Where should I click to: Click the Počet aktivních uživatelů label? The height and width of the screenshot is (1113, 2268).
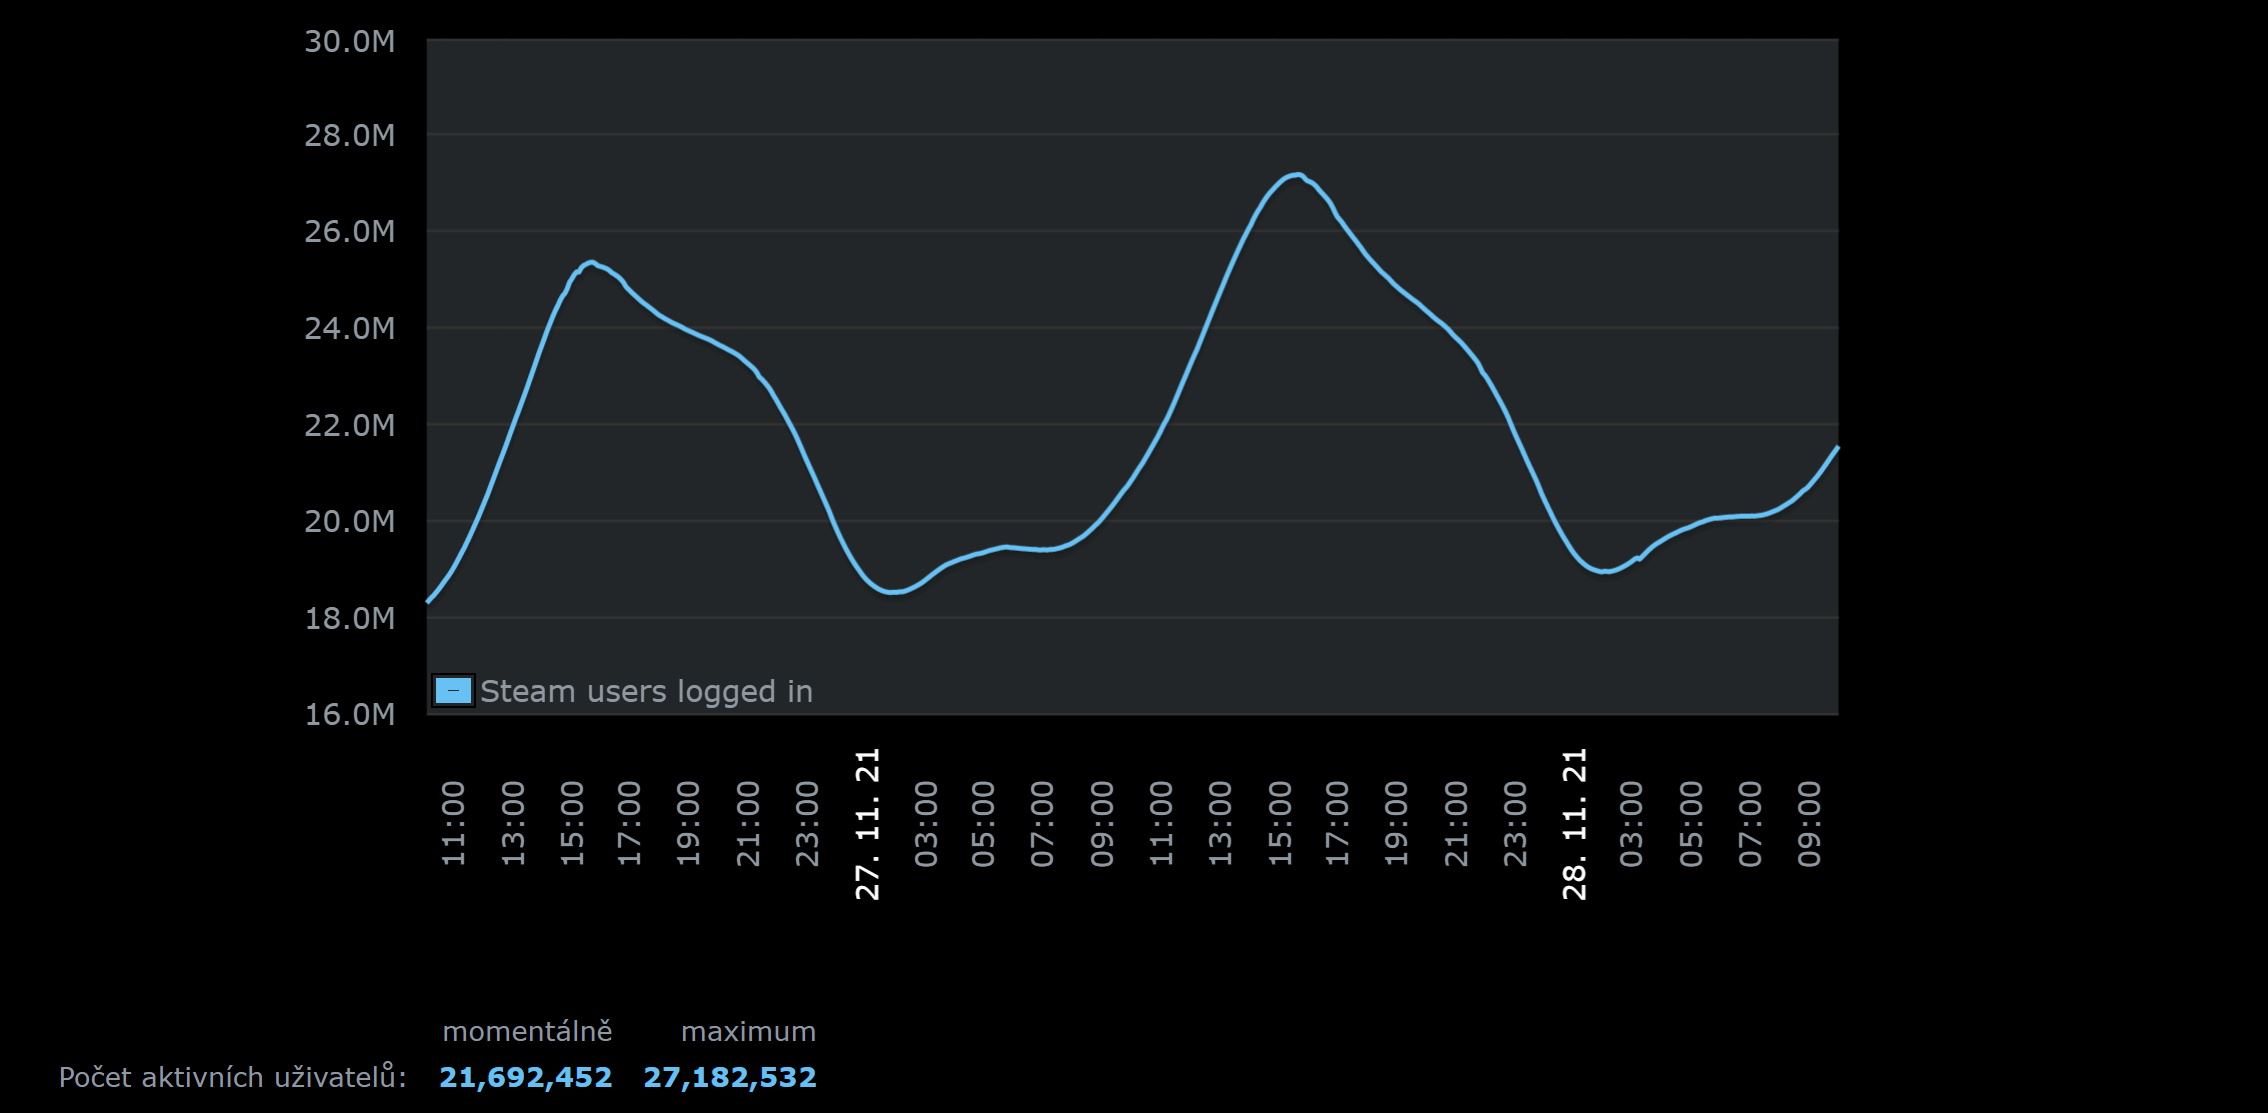point(232,1077)
